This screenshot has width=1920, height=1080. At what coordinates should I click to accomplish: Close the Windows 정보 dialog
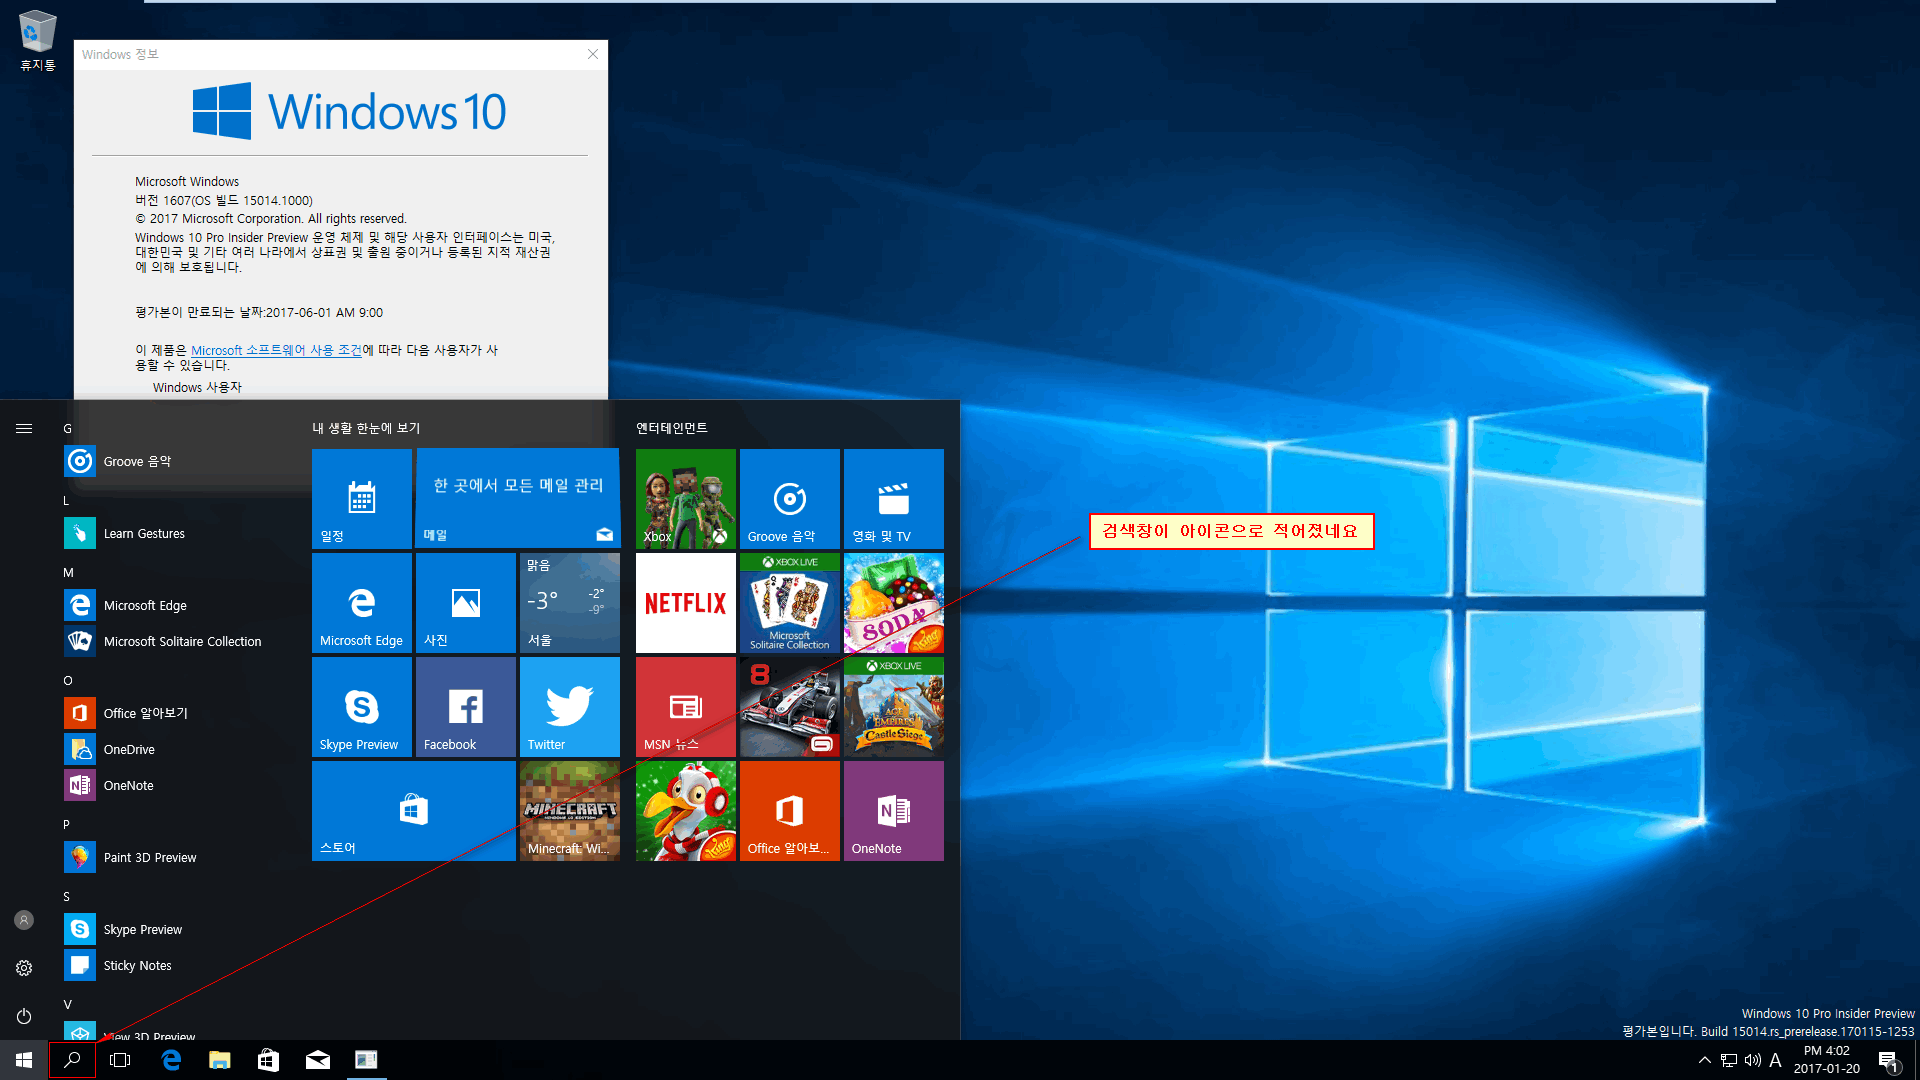pos(593,54)
